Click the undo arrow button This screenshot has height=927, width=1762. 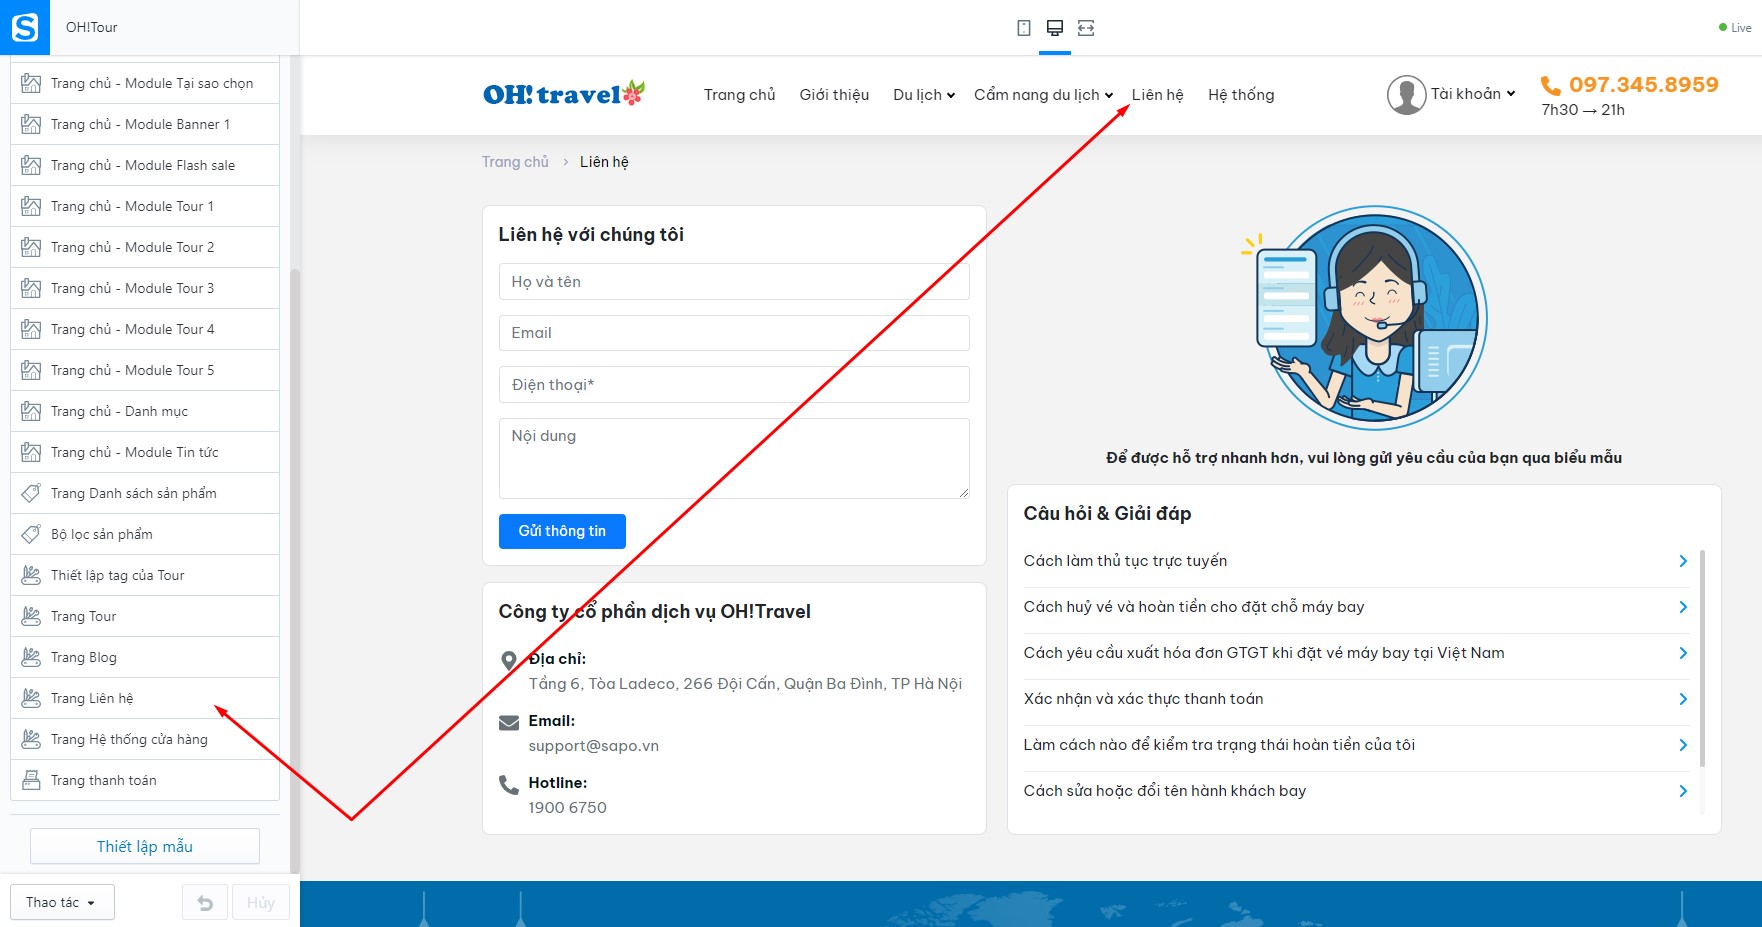click(x=205, y=902)
